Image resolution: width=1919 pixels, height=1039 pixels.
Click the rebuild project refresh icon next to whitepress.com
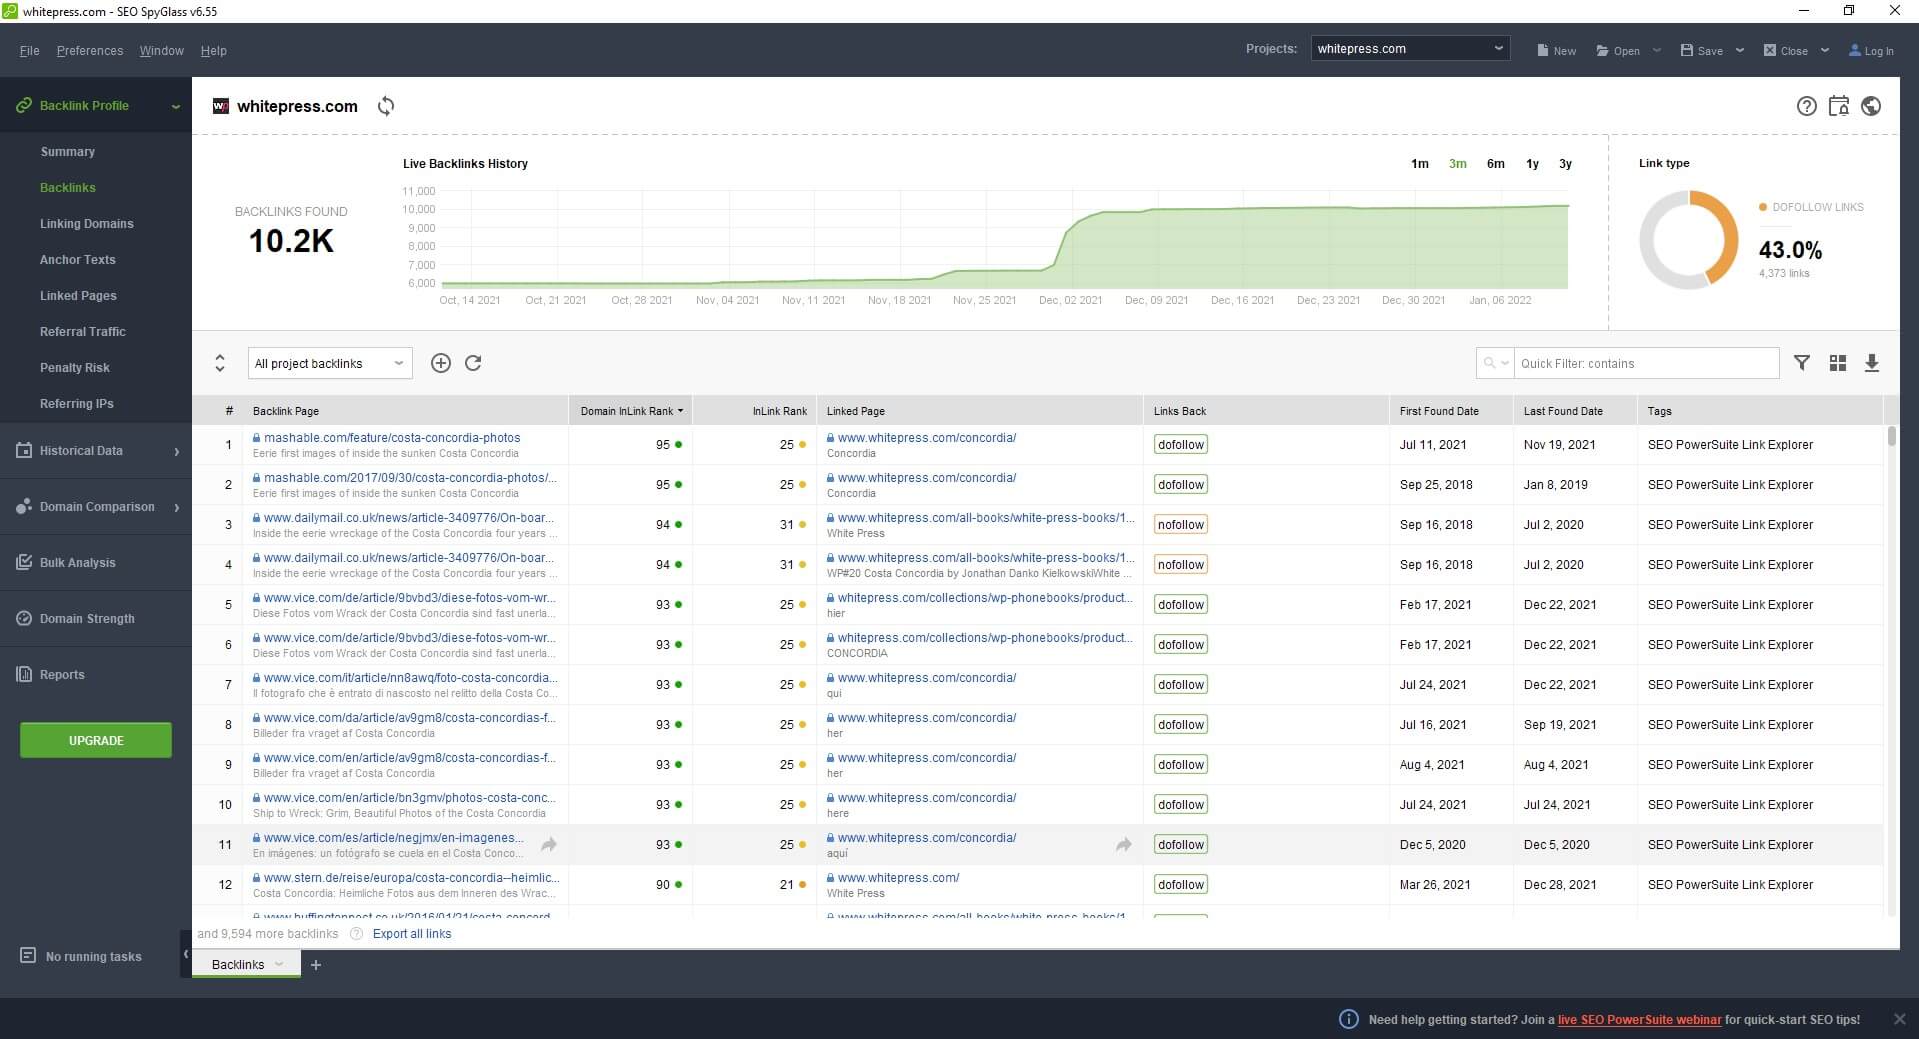(386, 106)
